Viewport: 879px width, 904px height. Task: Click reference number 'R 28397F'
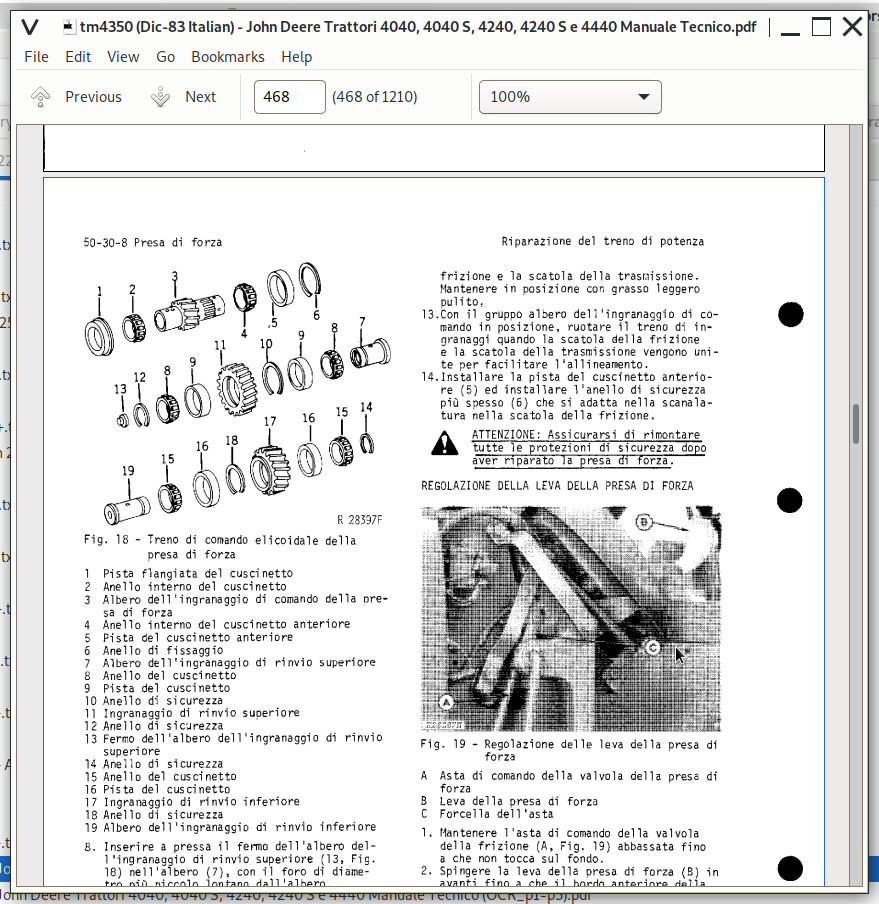click(x=360, y=520)
